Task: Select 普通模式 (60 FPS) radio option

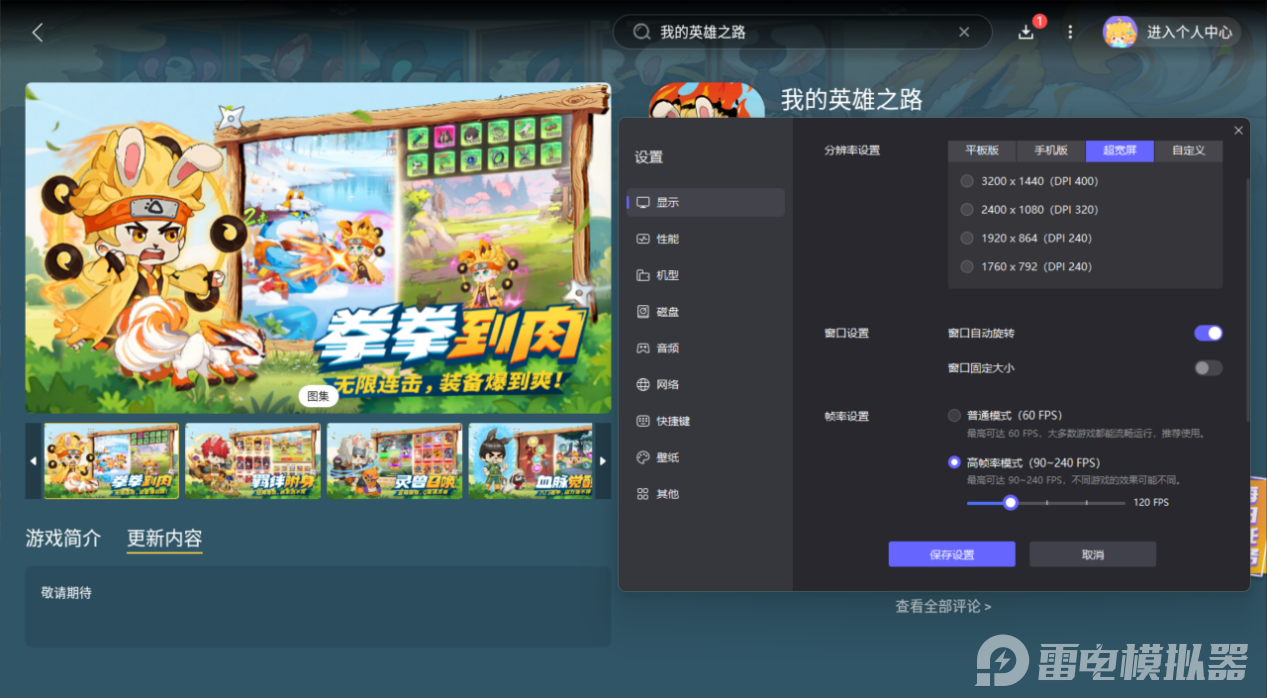Action: coord(954,415)
